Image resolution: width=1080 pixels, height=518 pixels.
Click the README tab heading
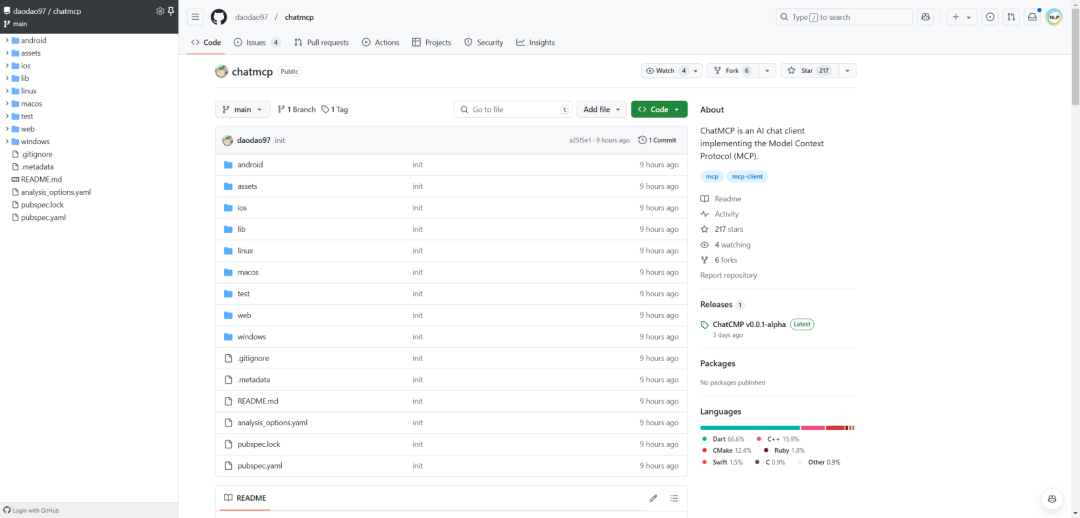coord(245,498)
